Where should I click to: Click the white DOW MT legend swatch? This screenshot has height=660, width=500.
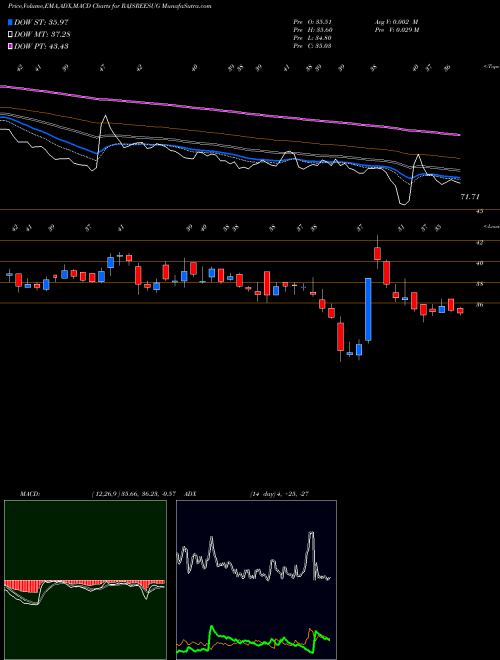click(x=11, y=34)
